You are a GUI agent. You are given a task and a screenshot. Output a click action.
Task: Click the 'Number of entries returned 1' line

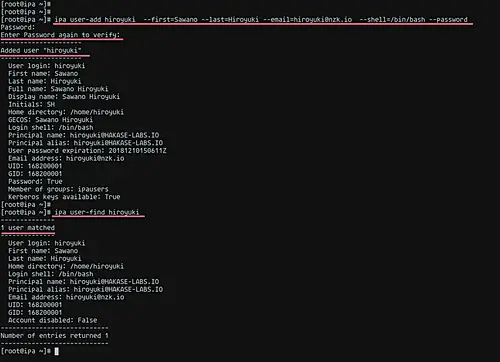[x=54, y=335]
